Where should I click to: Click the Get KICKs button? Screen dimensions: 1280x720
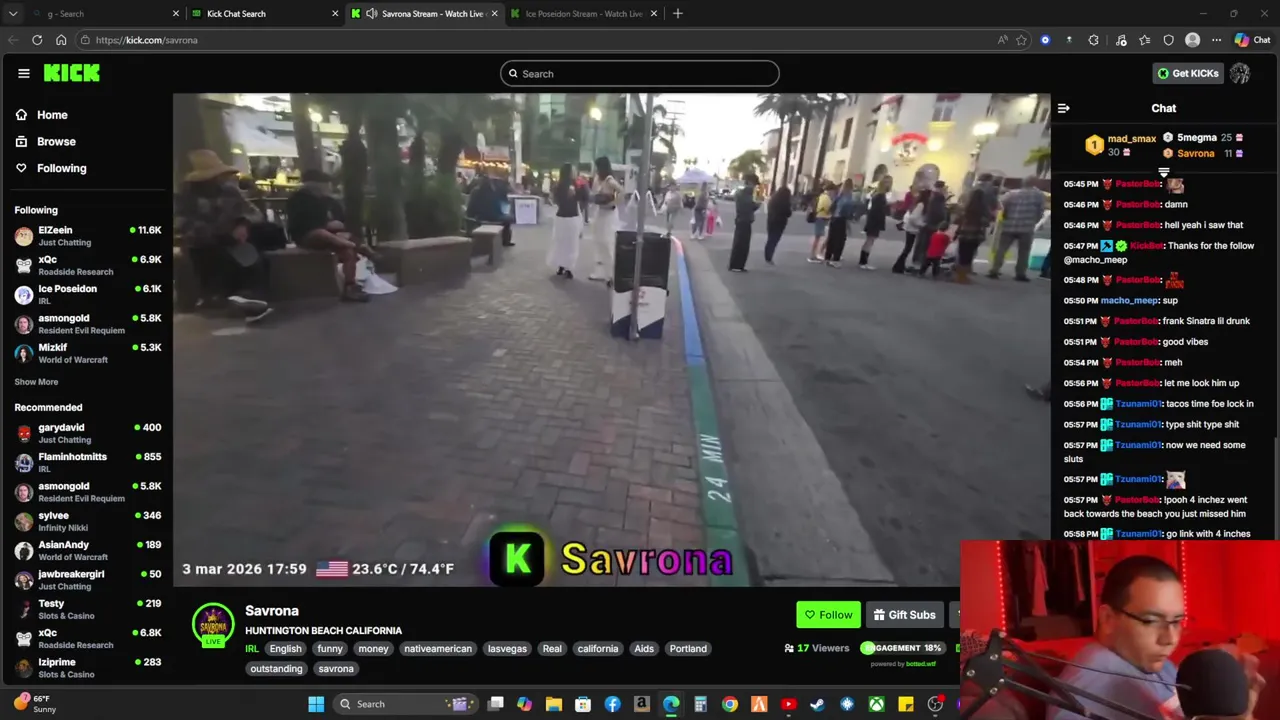[x=1188, y=73]
